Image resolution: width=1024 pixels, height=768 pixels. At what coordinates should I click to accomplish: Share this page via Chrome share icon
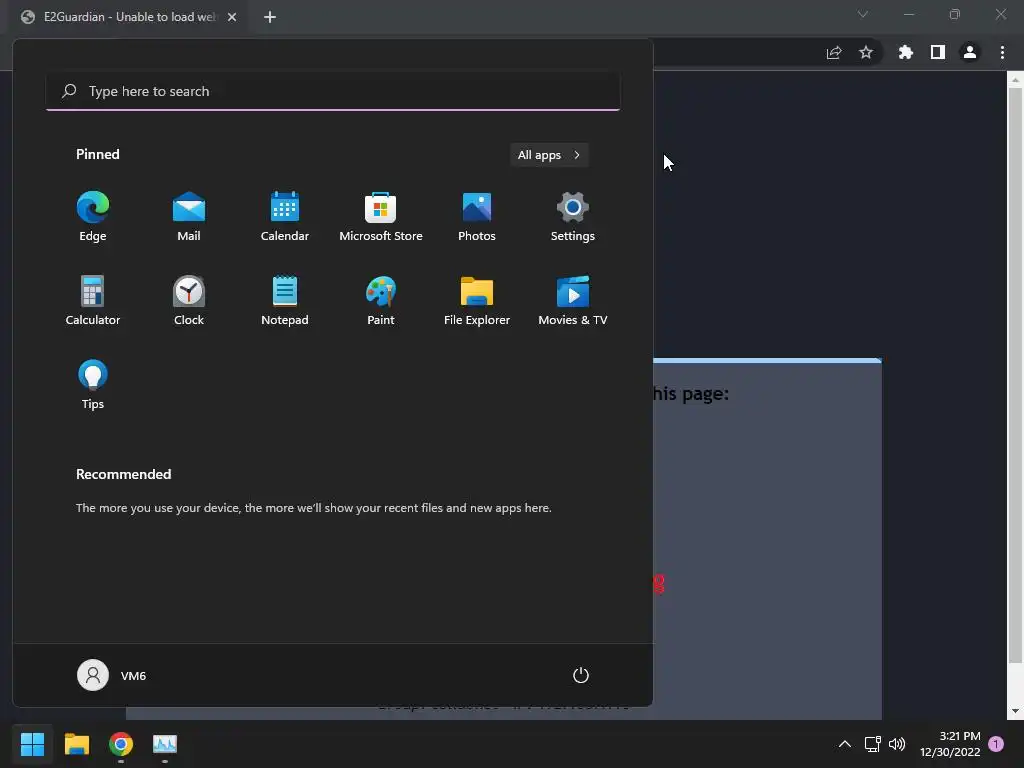(834, 53)
